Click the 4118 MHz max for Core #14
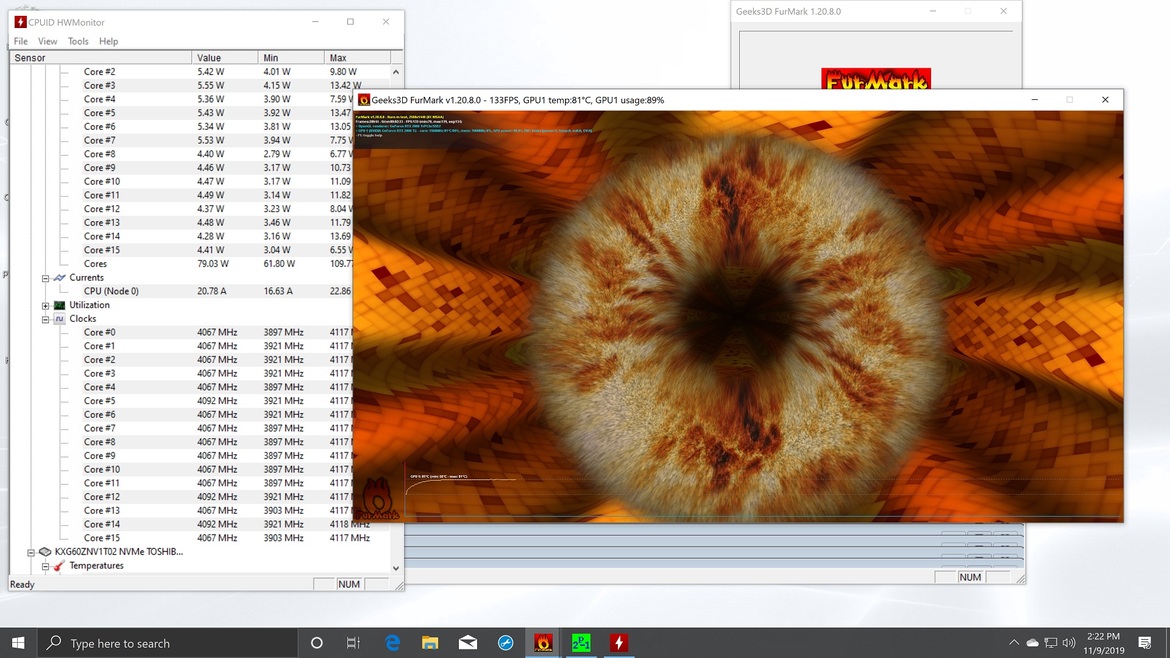 [350, 524]
